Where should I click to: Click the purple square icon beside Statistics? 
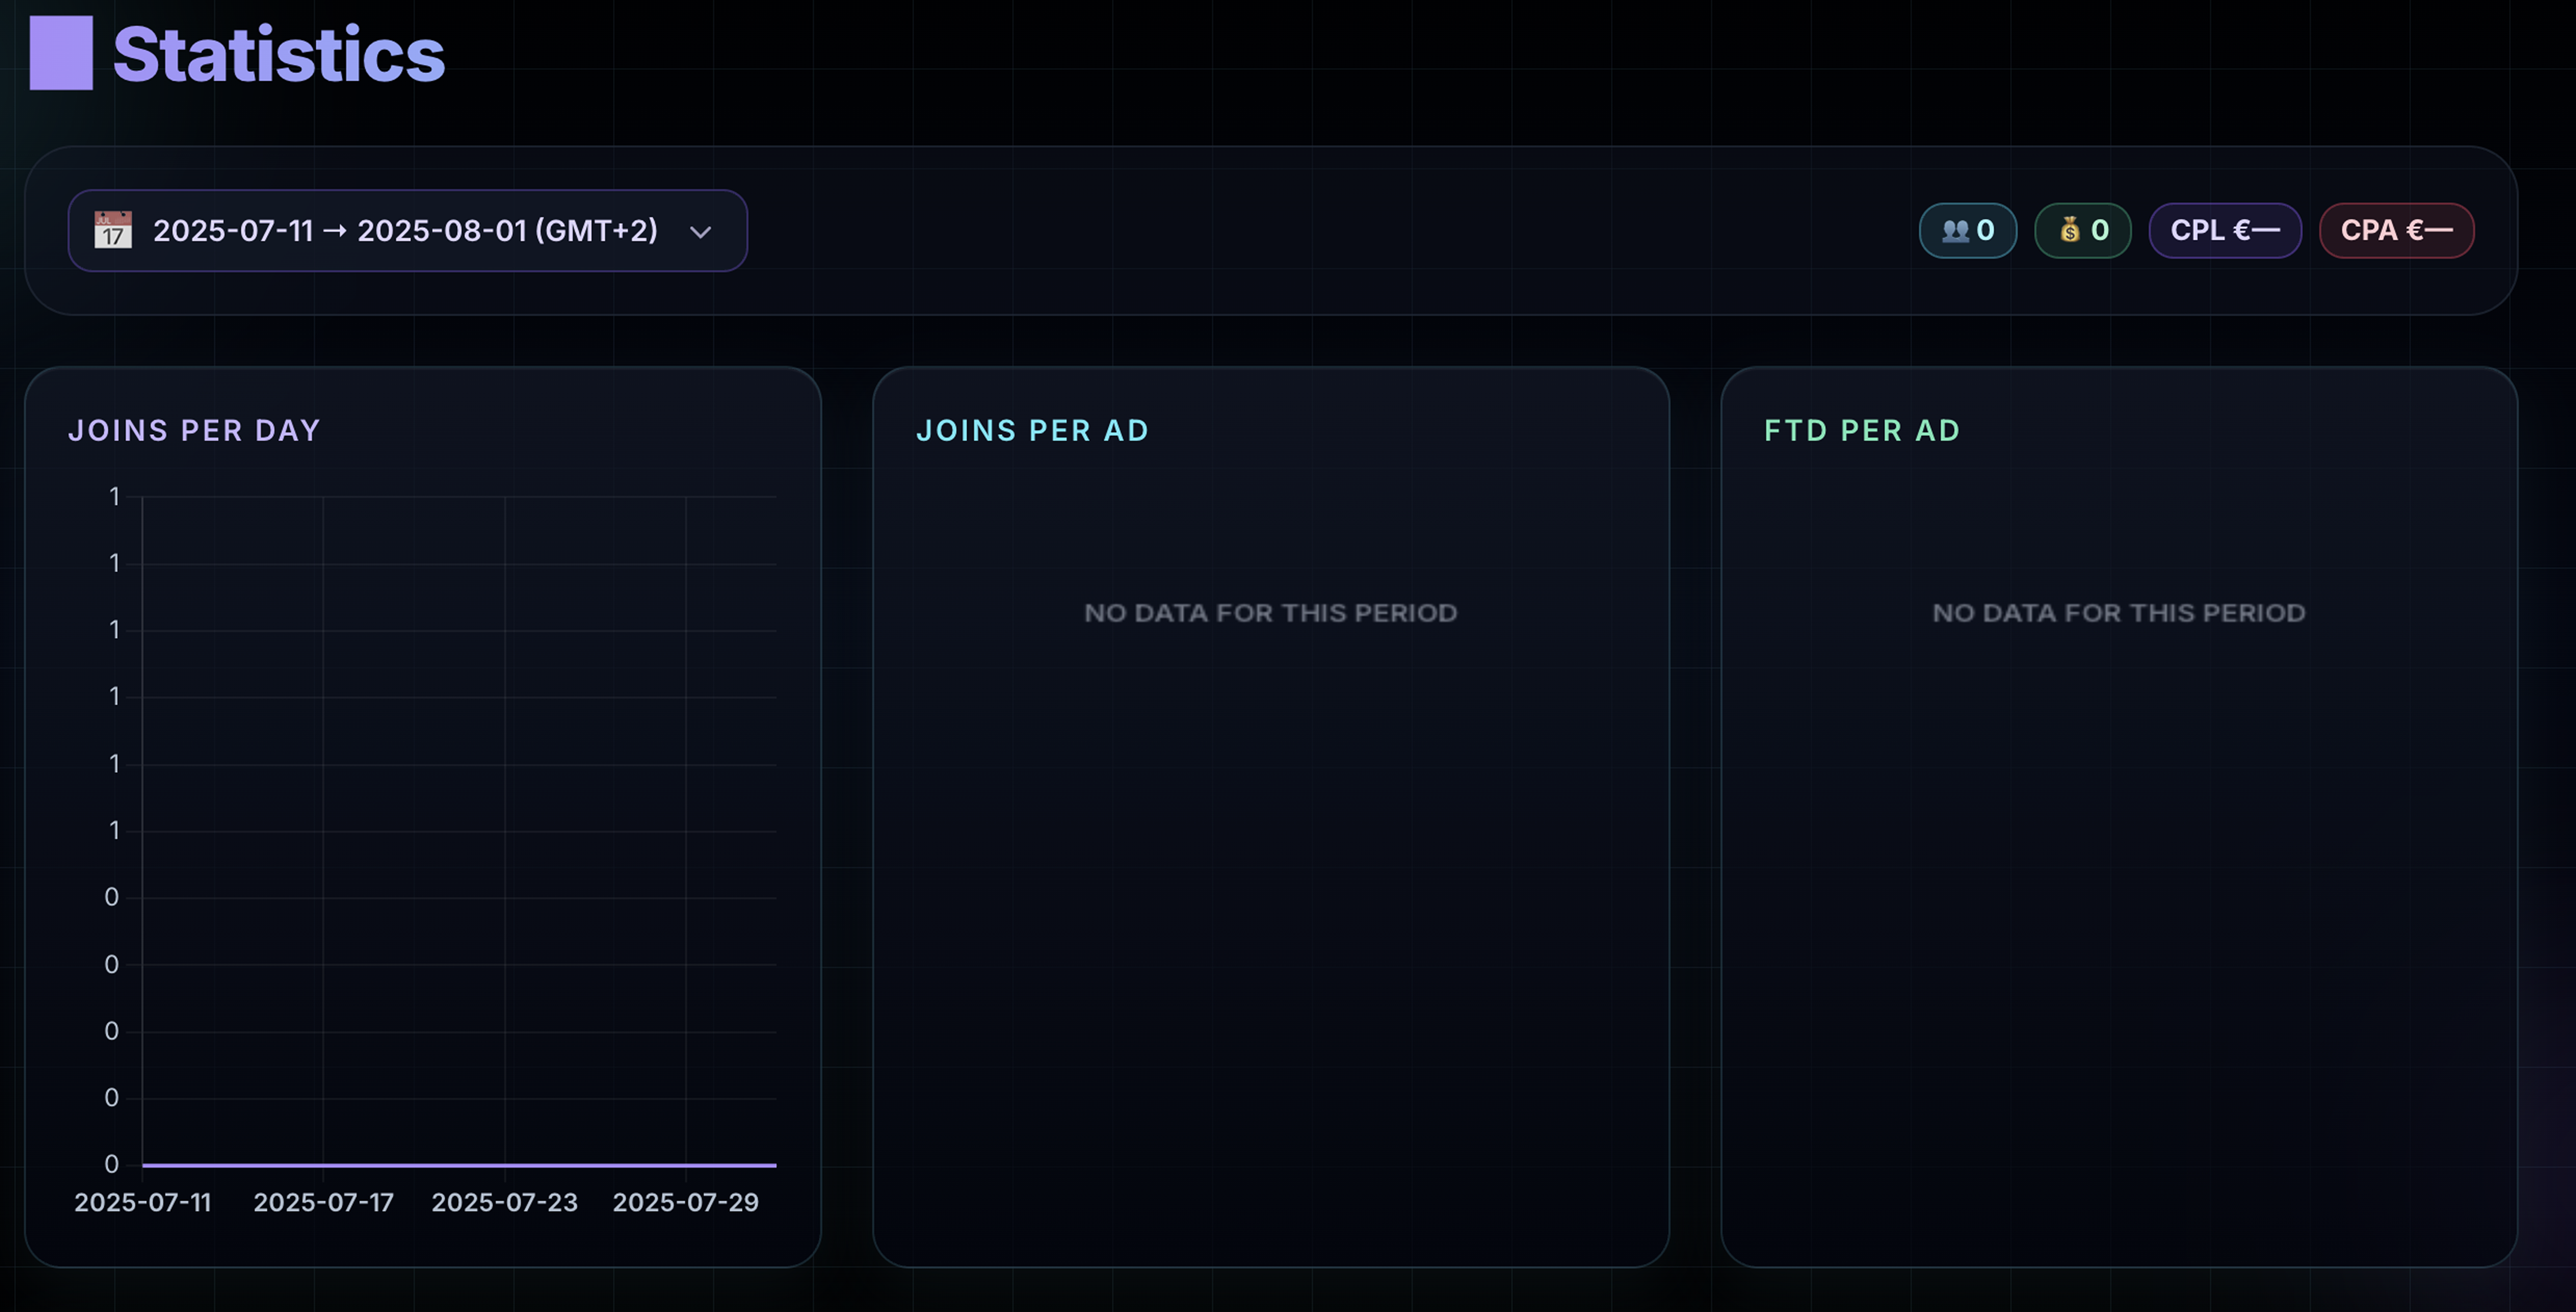point(61,53)
